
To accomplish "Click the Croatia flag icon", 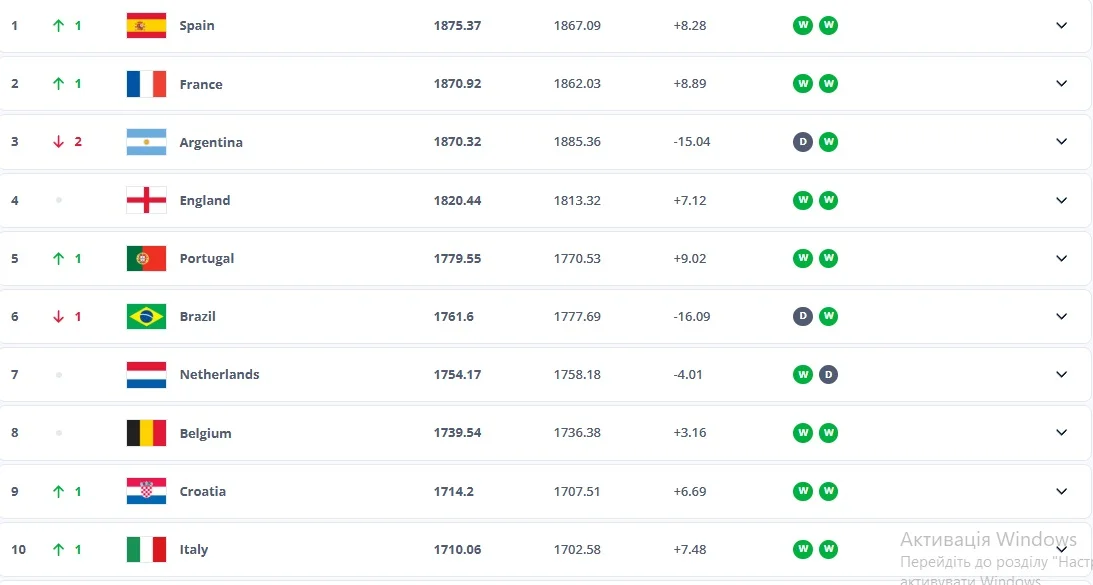I will pos(146,491).
